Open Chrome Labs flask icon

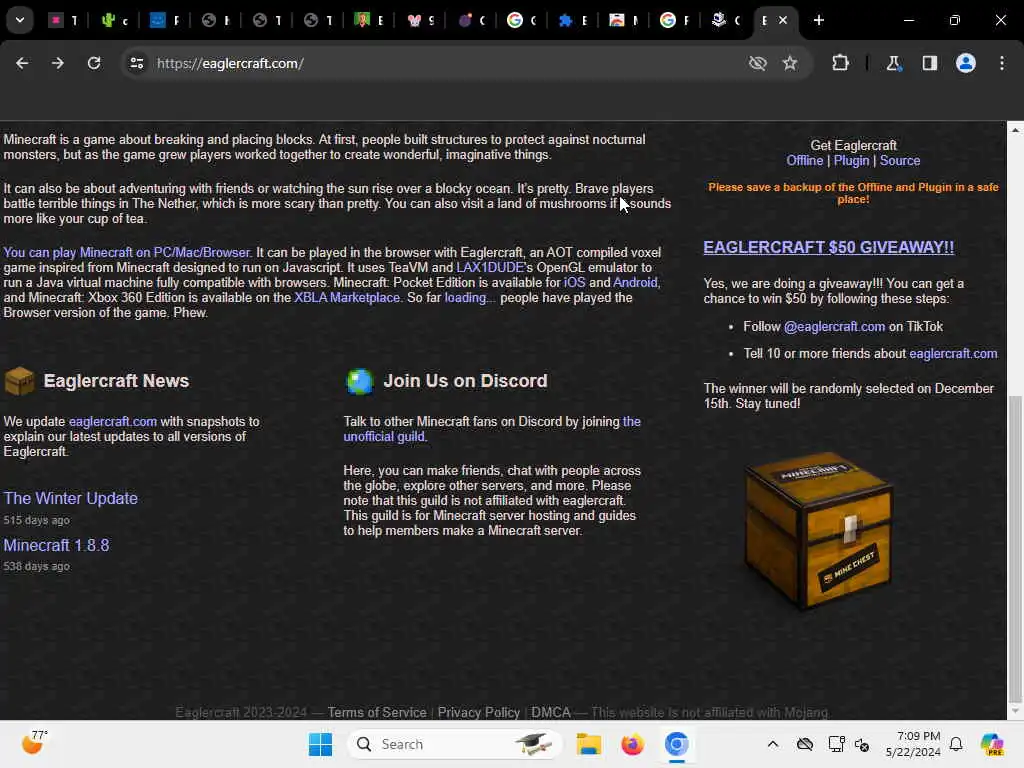coord(893,63)
